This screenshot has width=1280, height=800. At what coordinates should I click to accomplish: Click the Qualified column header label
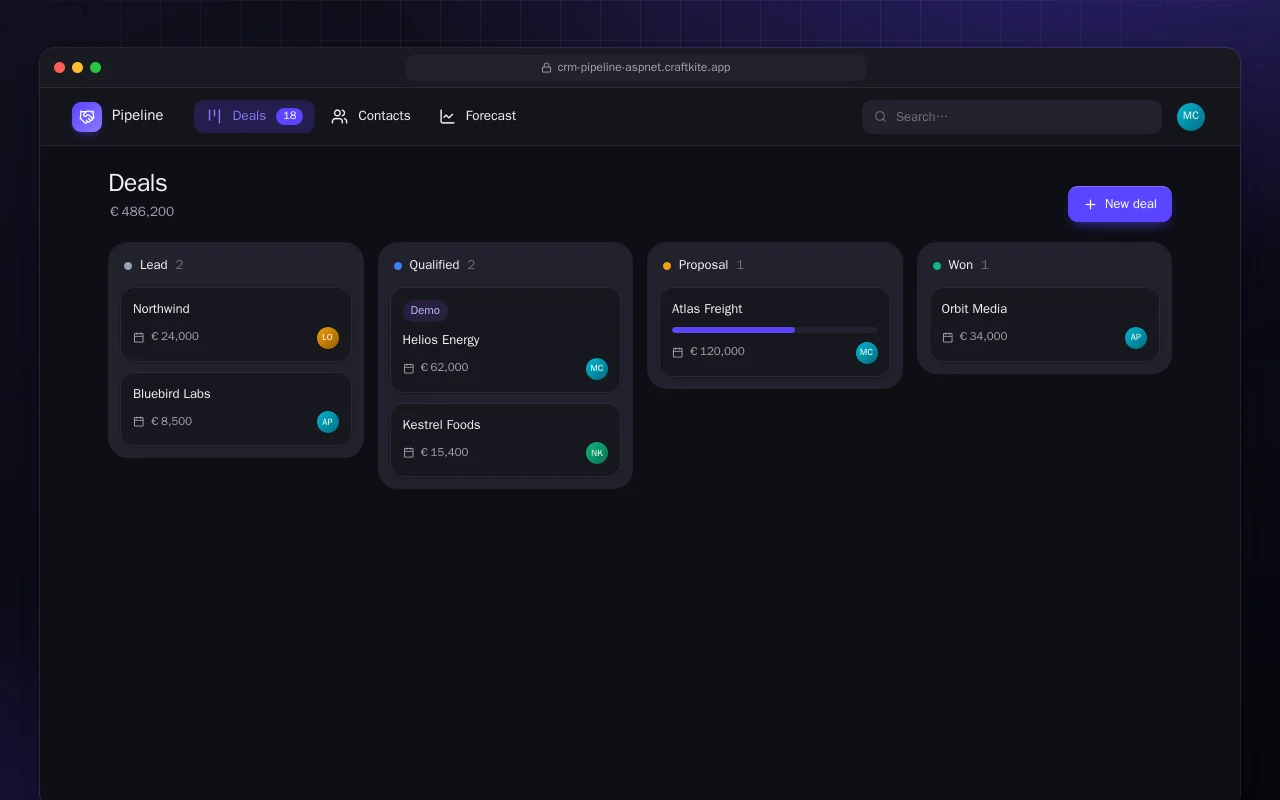(x=434, y=265)
